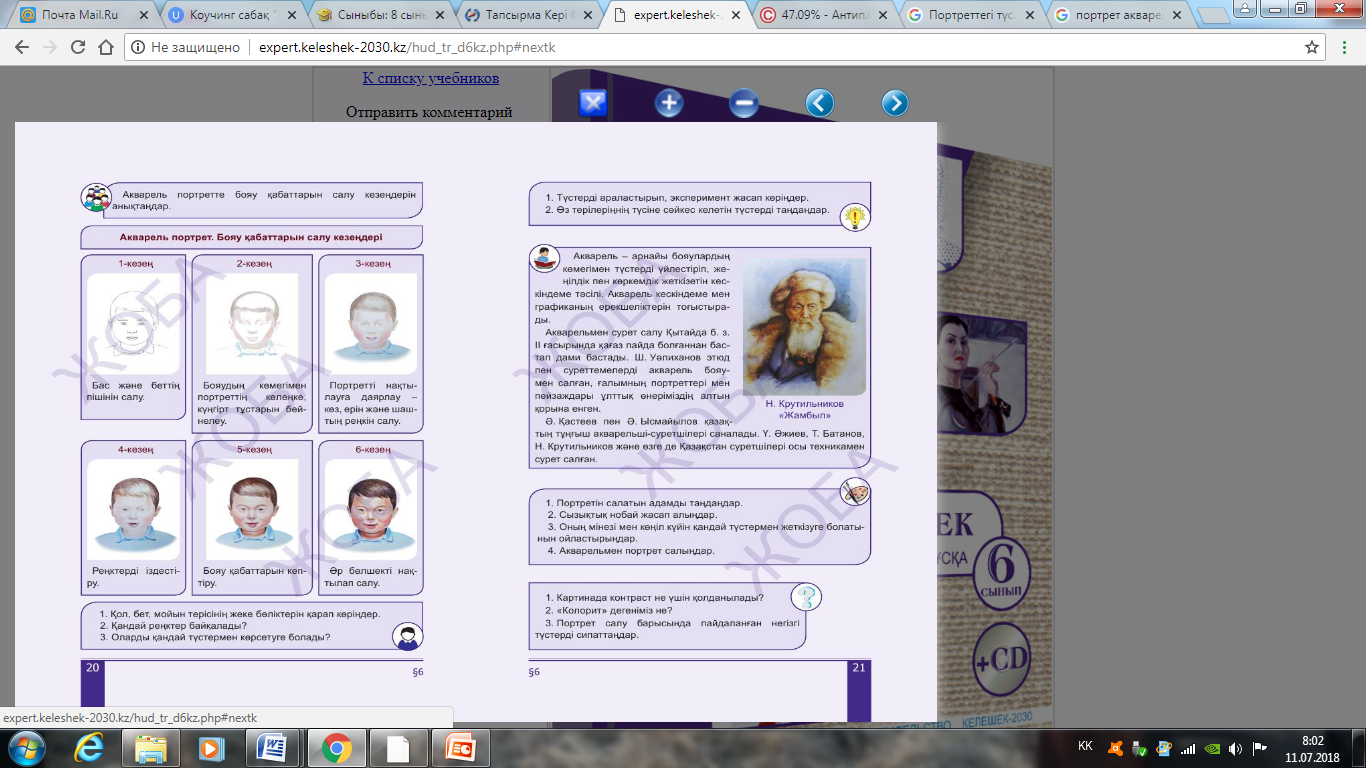Open Windows Media Player from the taskbar
The width and height of the screenshot is (1366, 768).
pos(212,747)
